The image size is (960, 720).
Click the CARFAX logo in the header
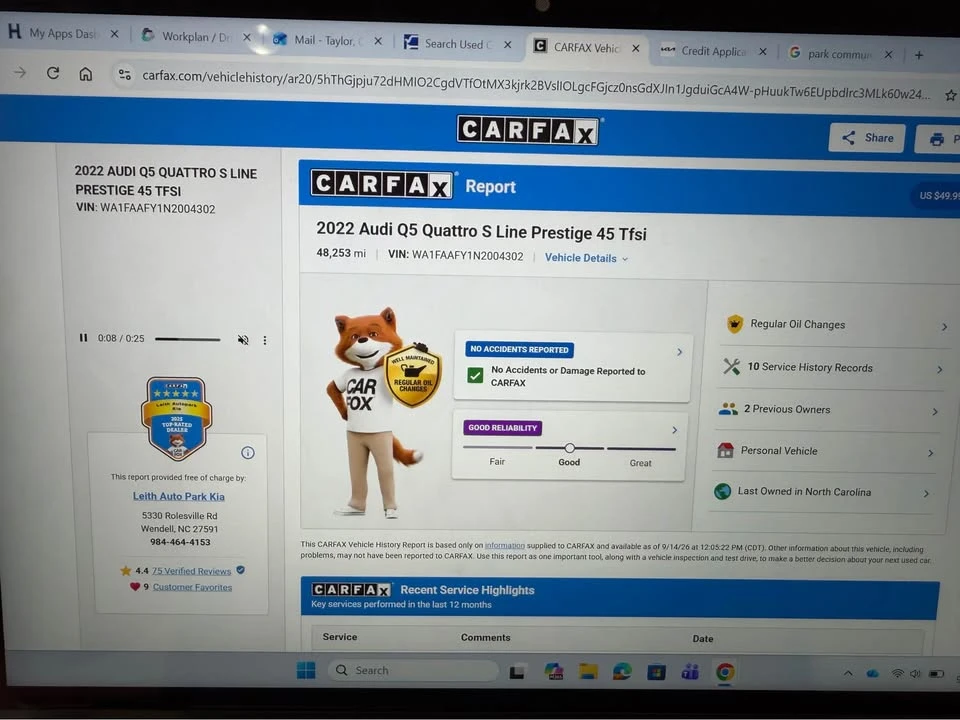pos(528,130)
